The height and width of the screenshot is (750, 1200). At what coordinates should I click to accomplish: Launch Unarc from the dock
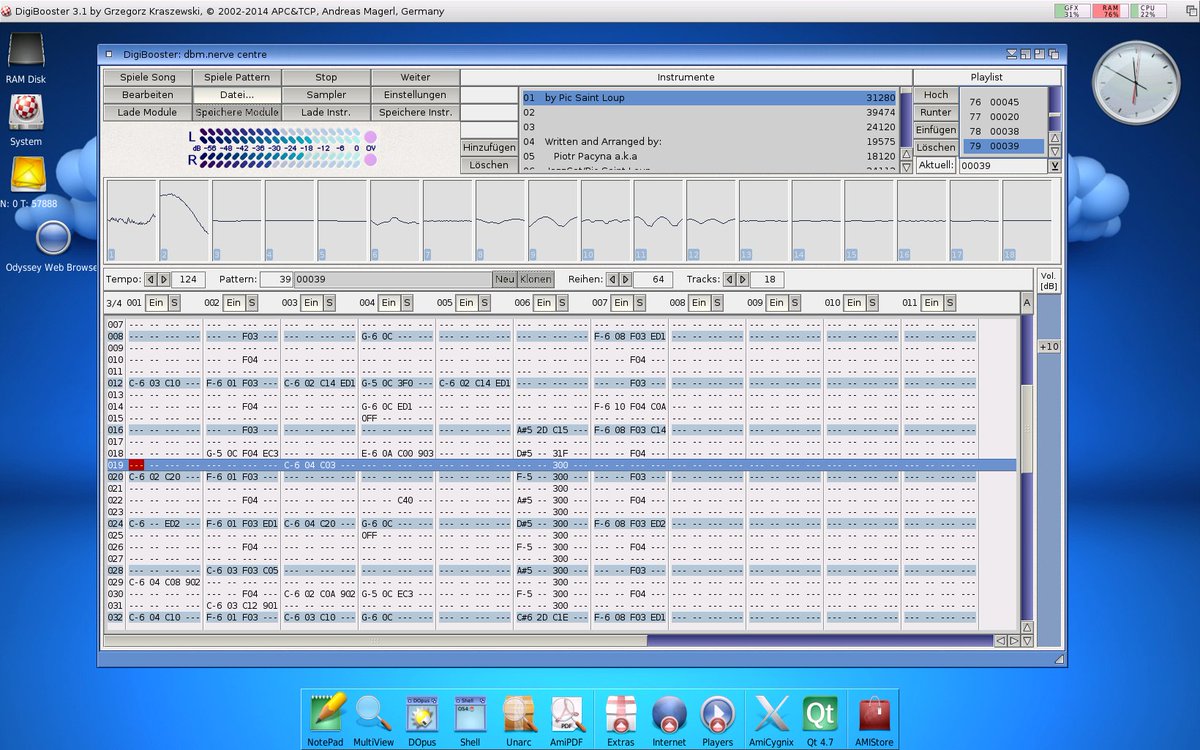click(x=517, y=719)
